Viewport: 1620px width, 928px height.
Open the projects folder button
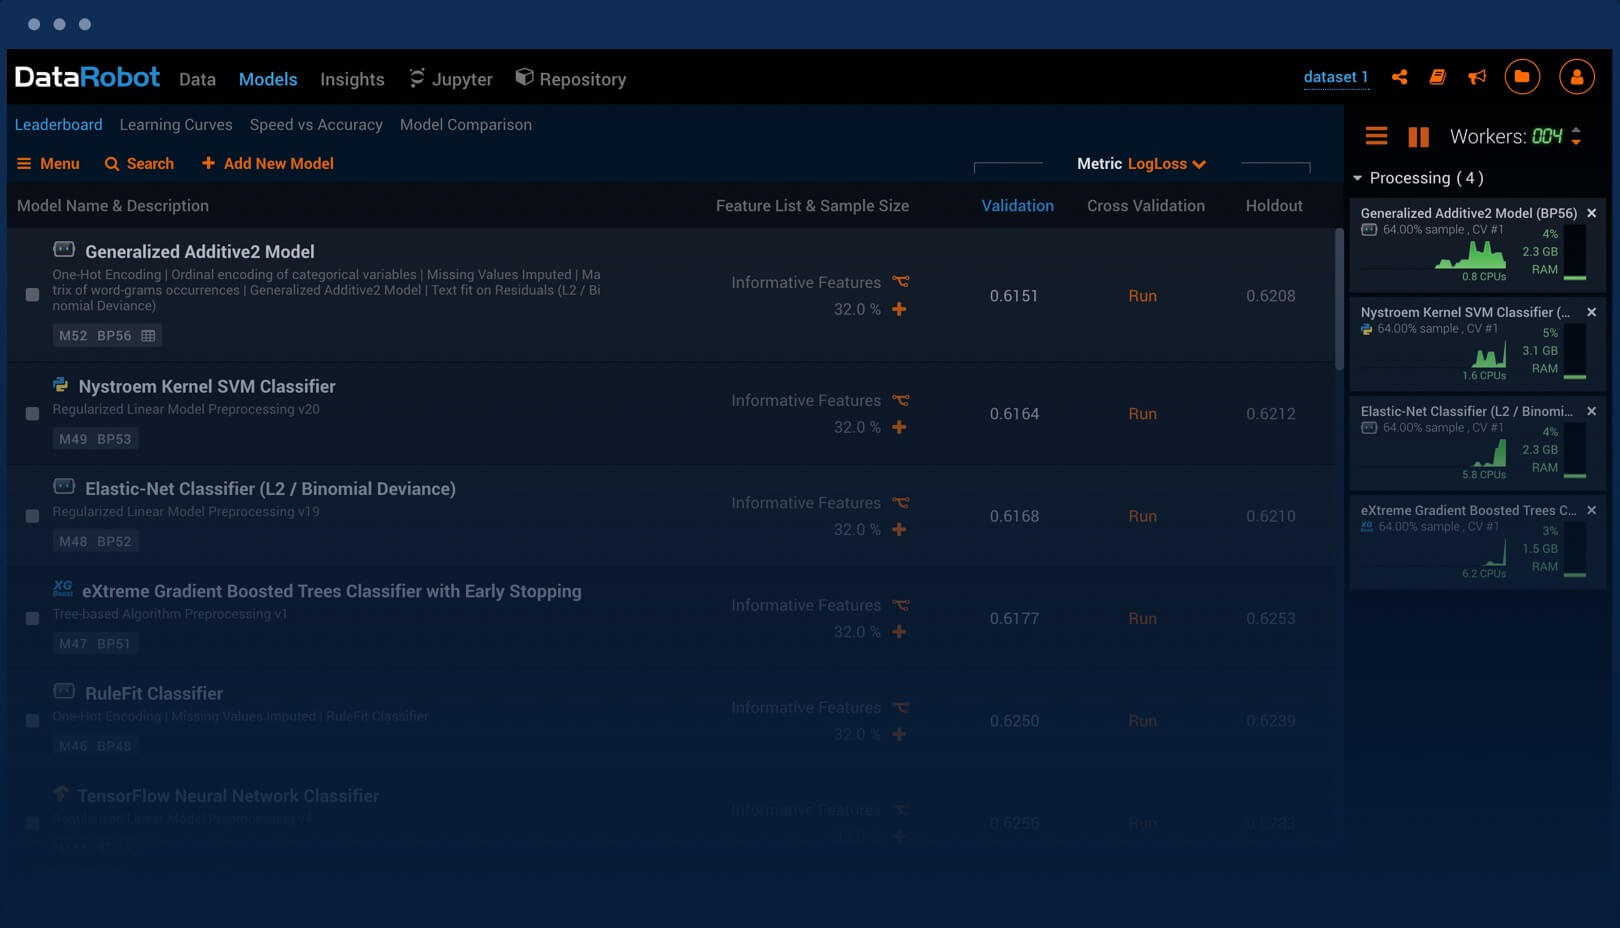1522,77
